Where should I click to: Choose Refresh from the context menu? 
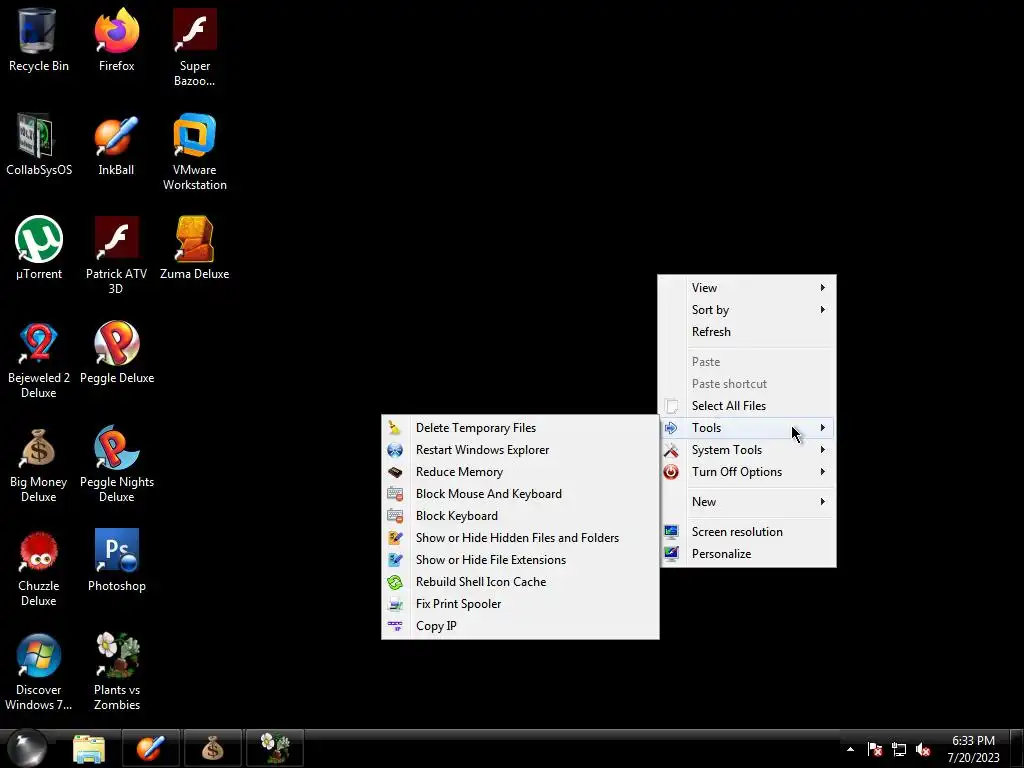click(x=747, y=332)
